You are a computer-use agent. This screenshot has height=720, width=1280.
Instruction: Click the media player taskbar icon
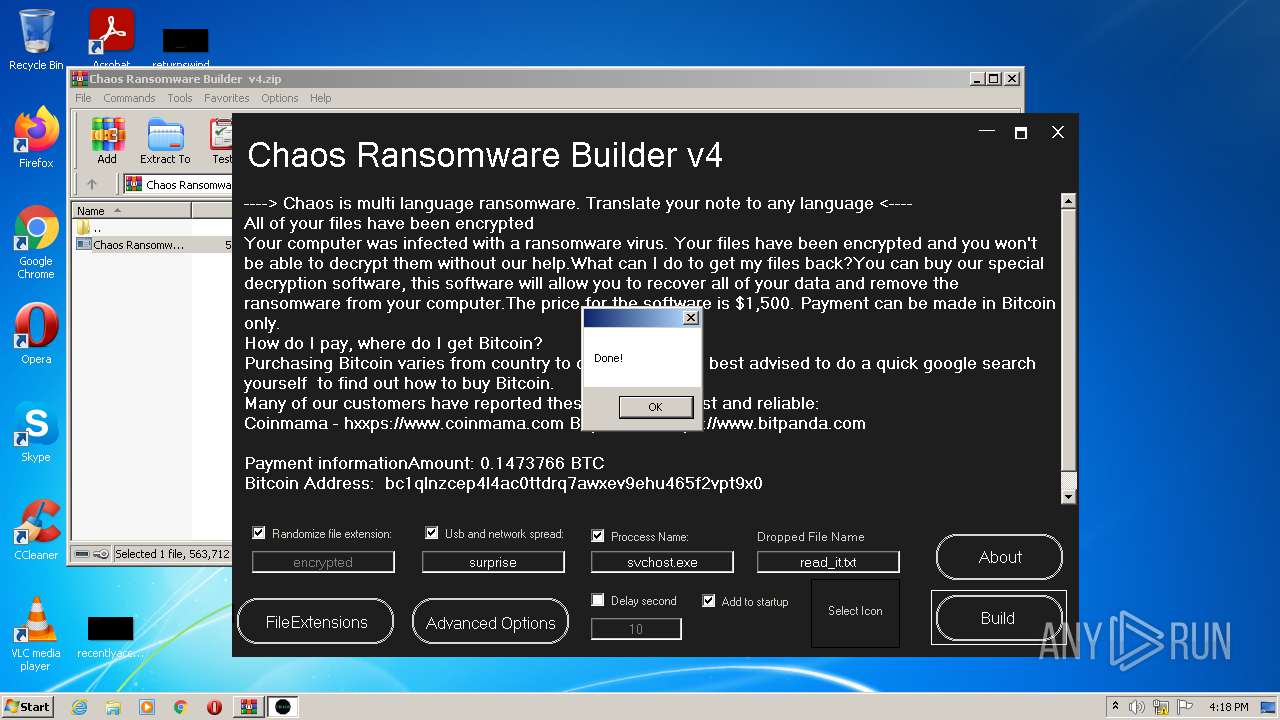(147, 707)
